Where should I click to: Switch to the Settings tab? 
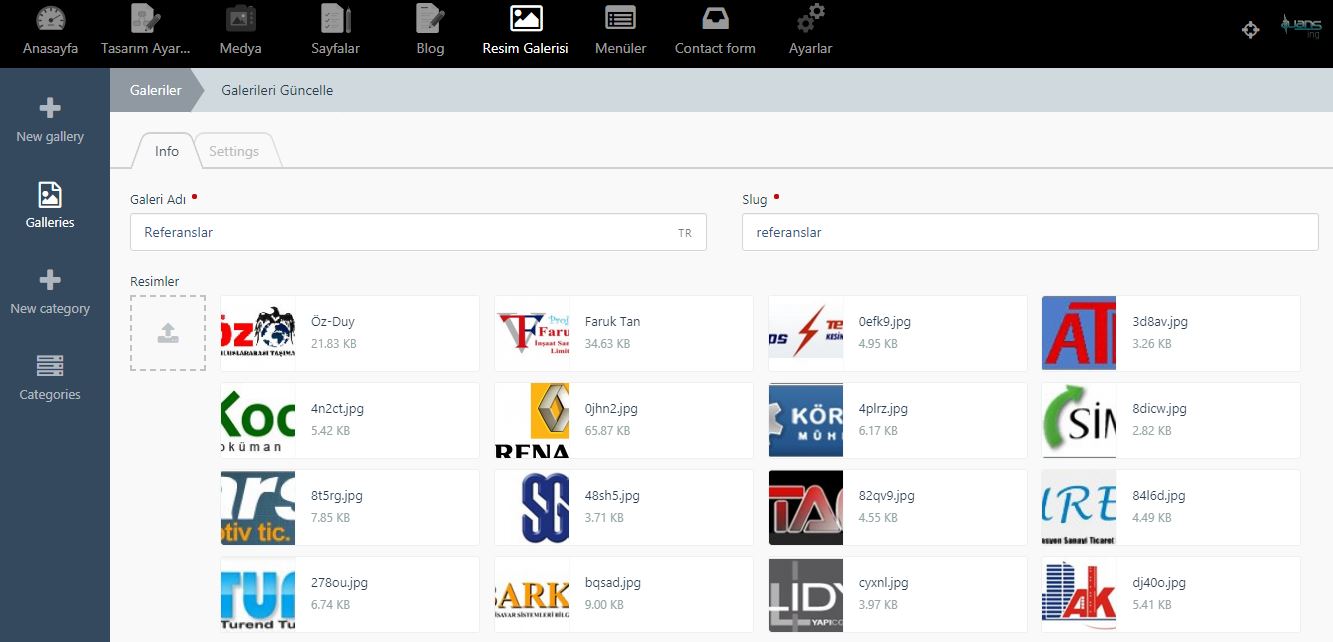[x=234, y=151]
